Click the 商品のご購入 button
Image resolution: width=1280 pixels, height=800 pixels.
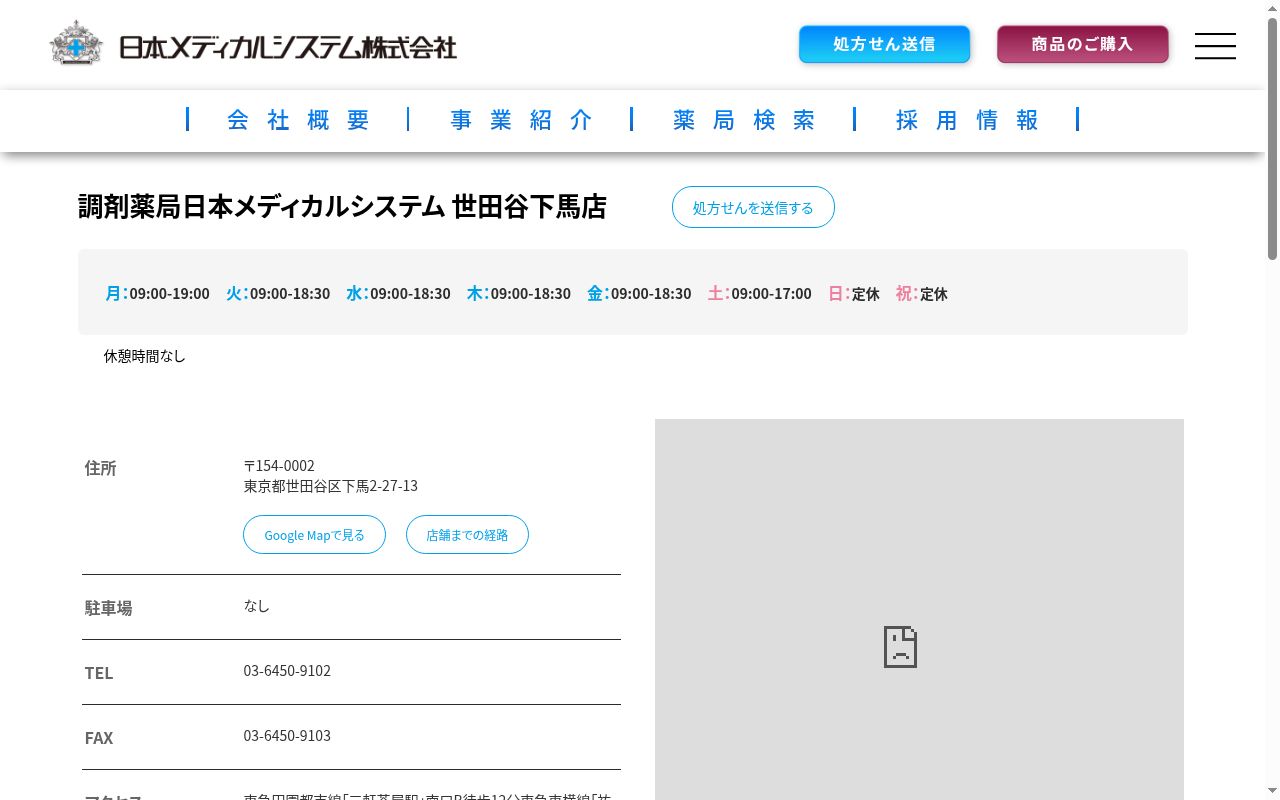pyautogui.click(x=1082, y=44)
